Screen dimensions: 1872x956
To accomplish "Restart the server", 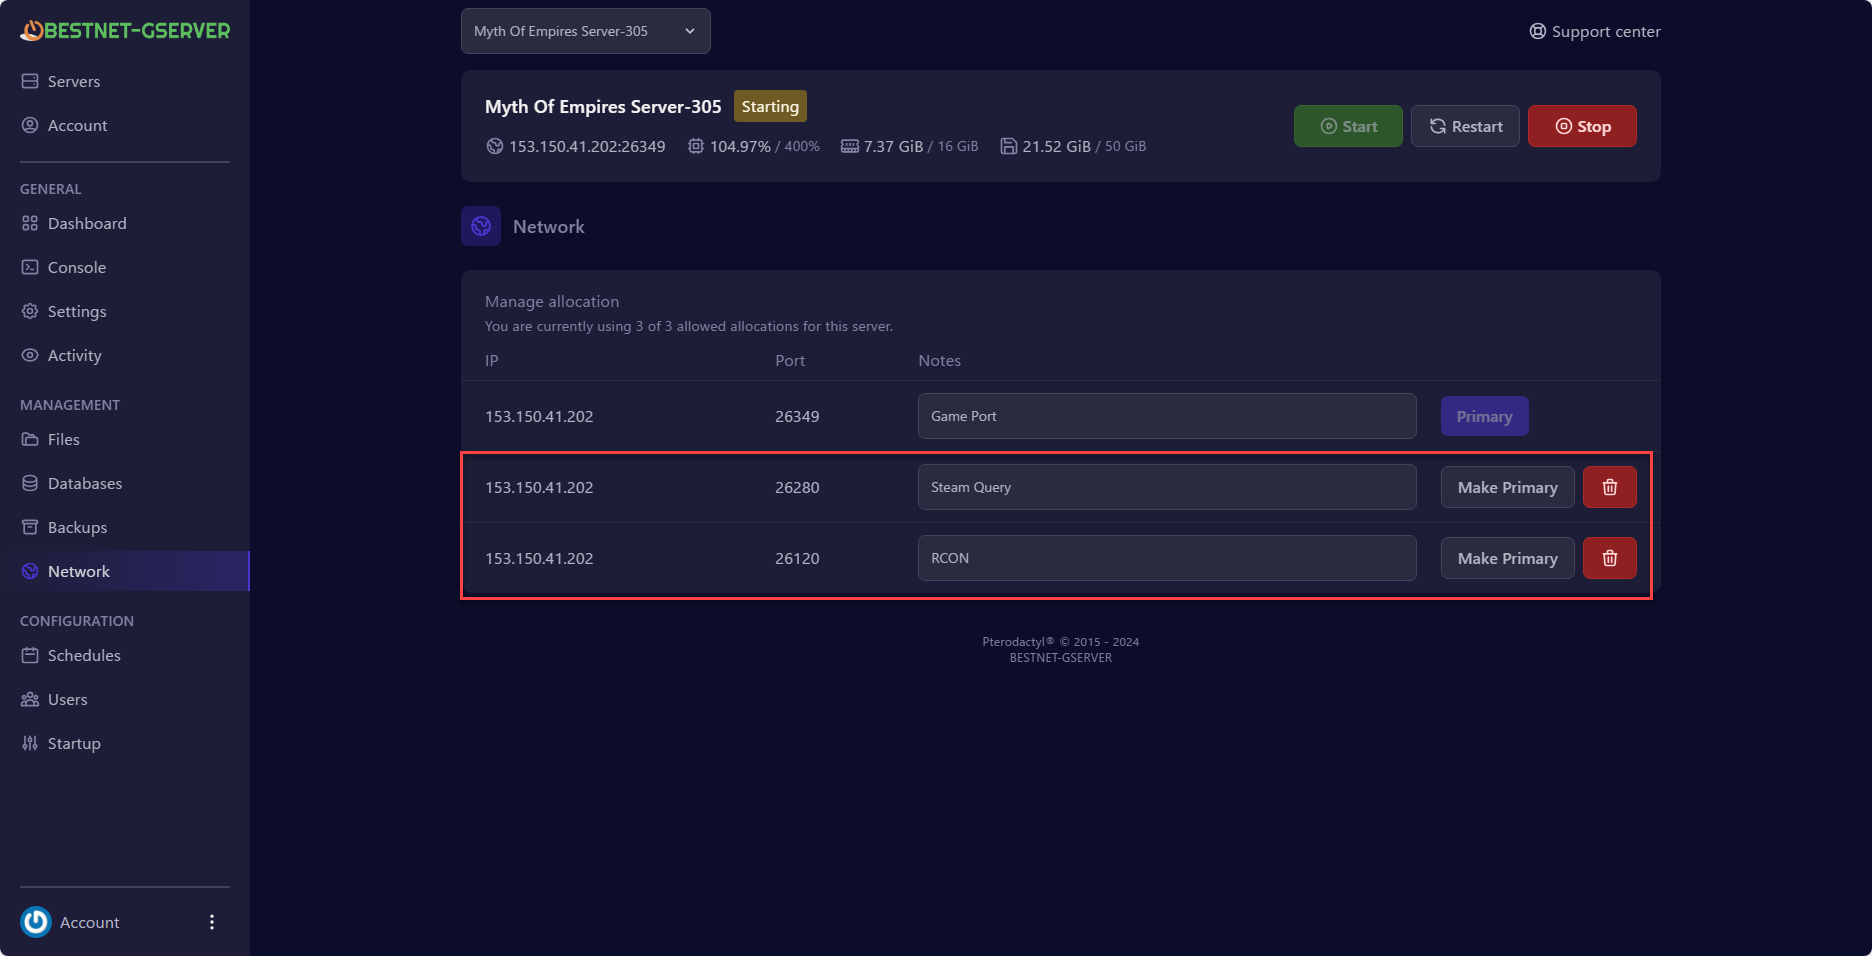I will point(1465,126).
